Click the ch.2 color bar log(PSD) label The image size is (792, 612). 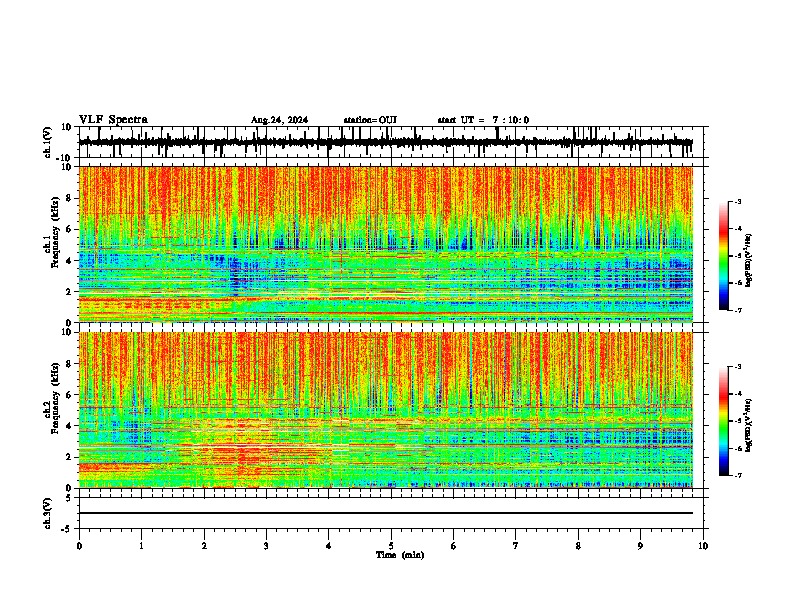tap(748, 425)
